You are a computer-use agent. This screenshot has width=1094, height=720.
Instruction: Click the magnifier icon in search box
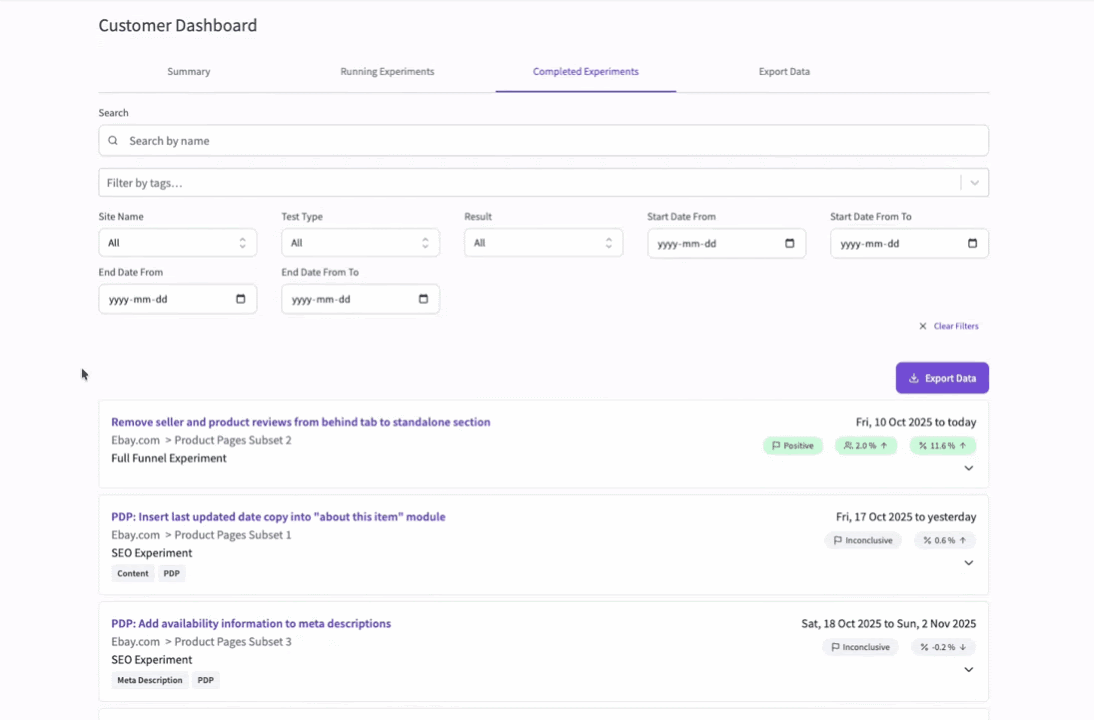coord(113,141)
